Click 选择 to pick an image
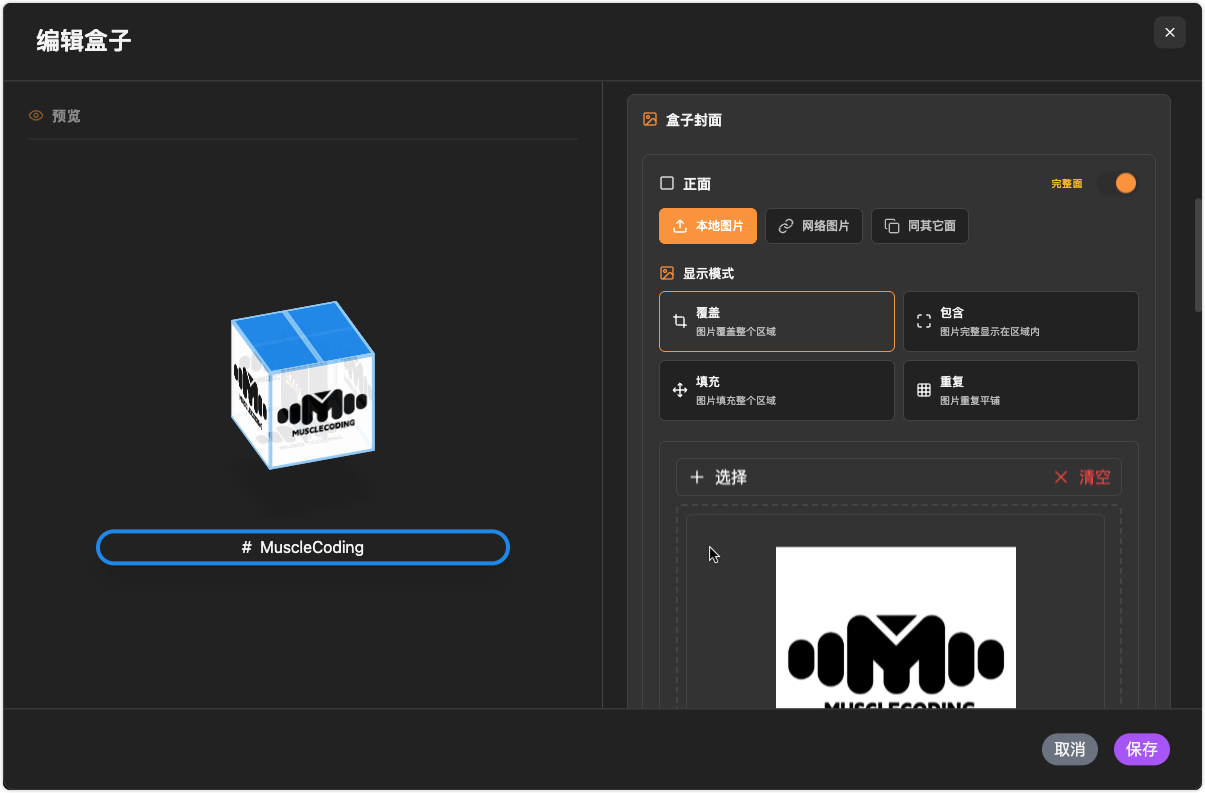 tap(719, 477)
